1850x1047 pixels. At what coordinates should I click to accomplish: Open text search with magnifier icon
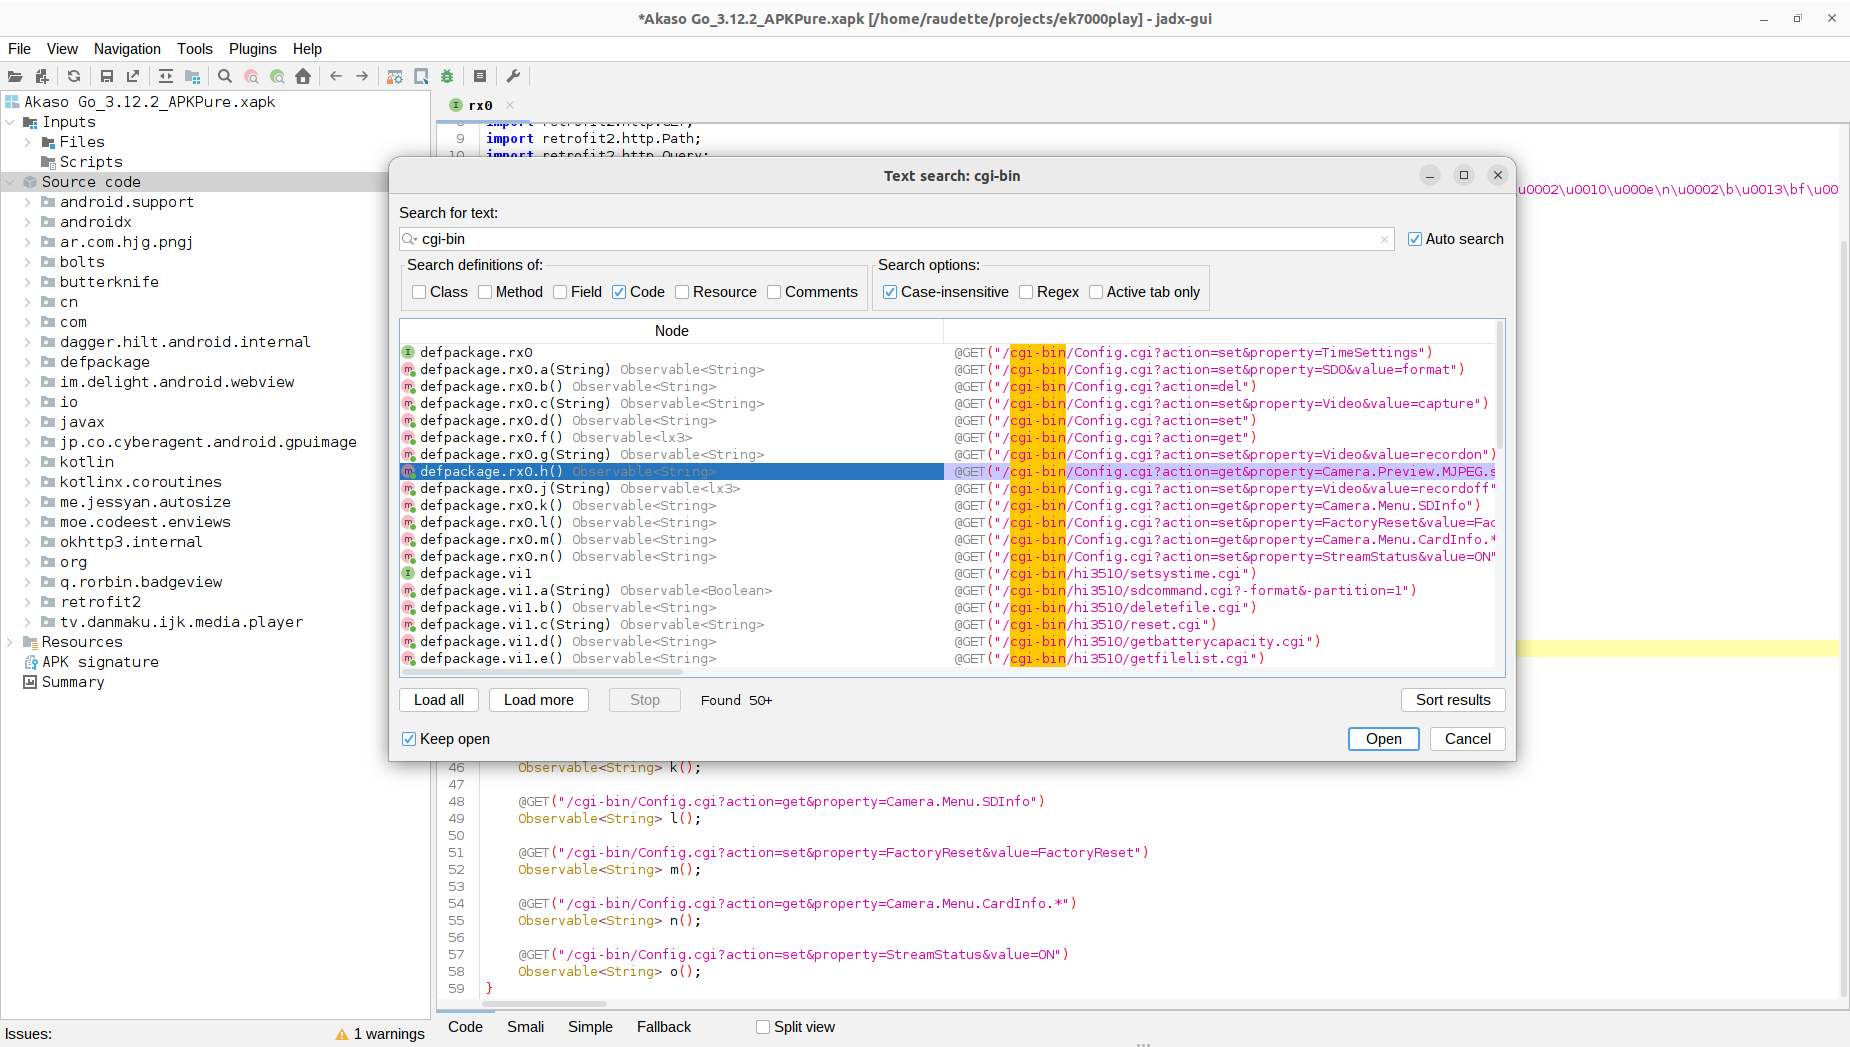[225, 76]
